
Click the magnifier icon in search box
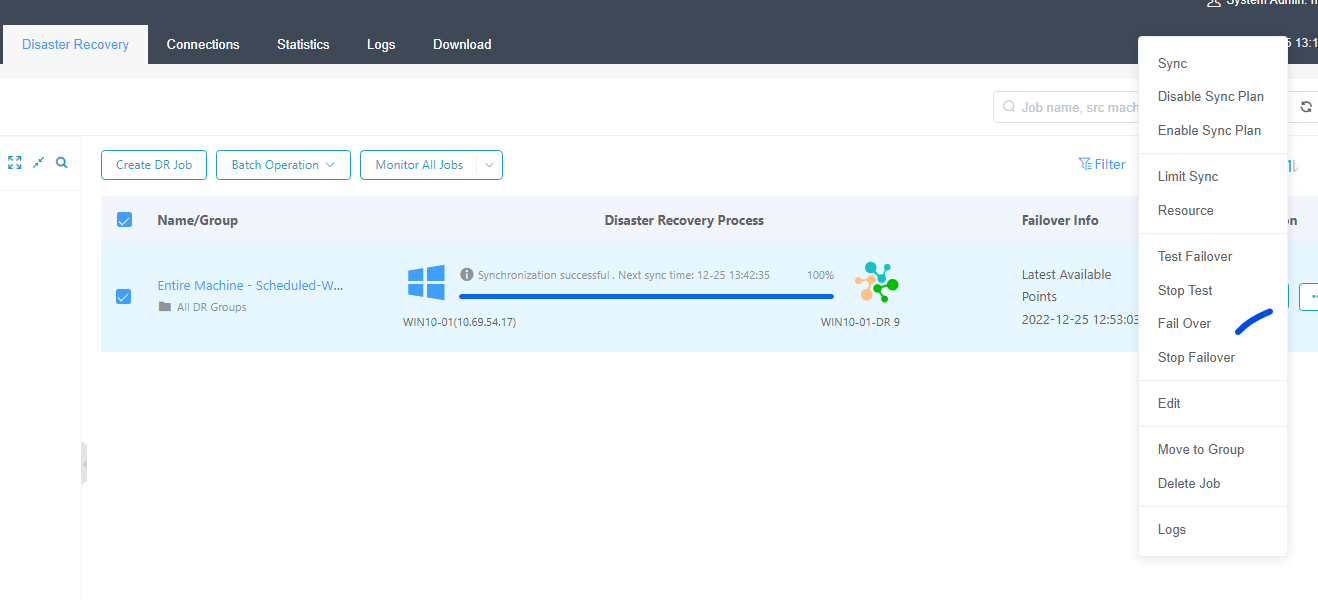click(1009, 107)
